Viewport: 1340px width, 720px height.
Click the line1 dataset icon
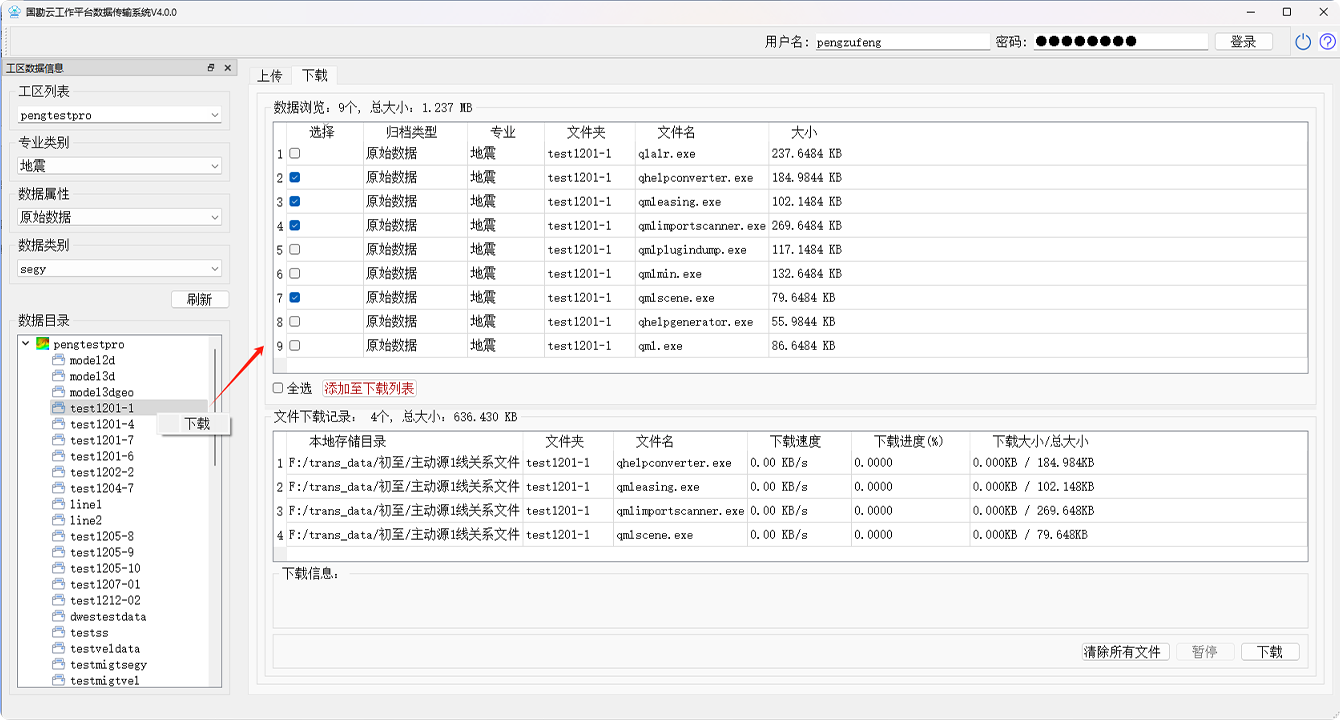coord(58,504)
